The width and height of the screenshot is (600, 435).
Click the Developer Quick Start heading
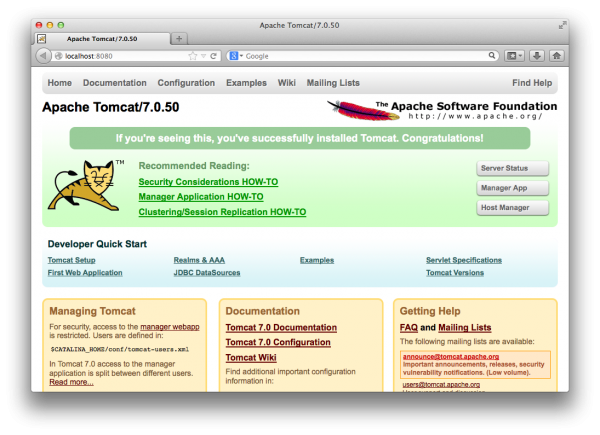click(97, 244)
